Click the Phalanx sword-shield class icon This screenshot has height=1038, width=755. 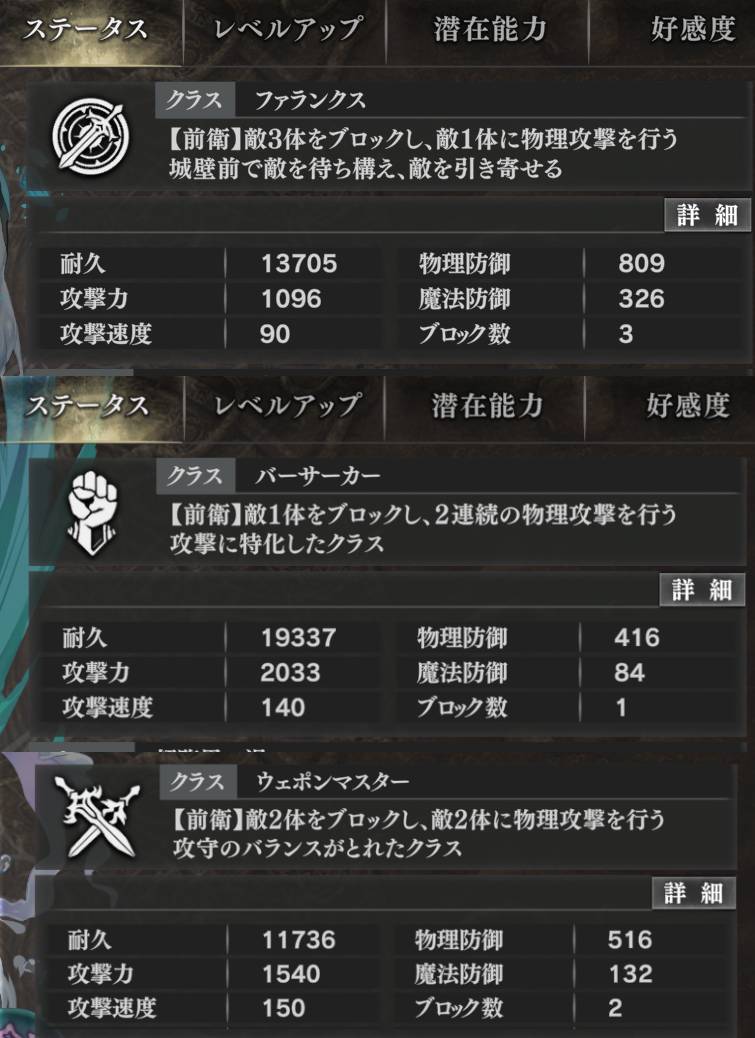pyautogui.click(x=91, y=138)
